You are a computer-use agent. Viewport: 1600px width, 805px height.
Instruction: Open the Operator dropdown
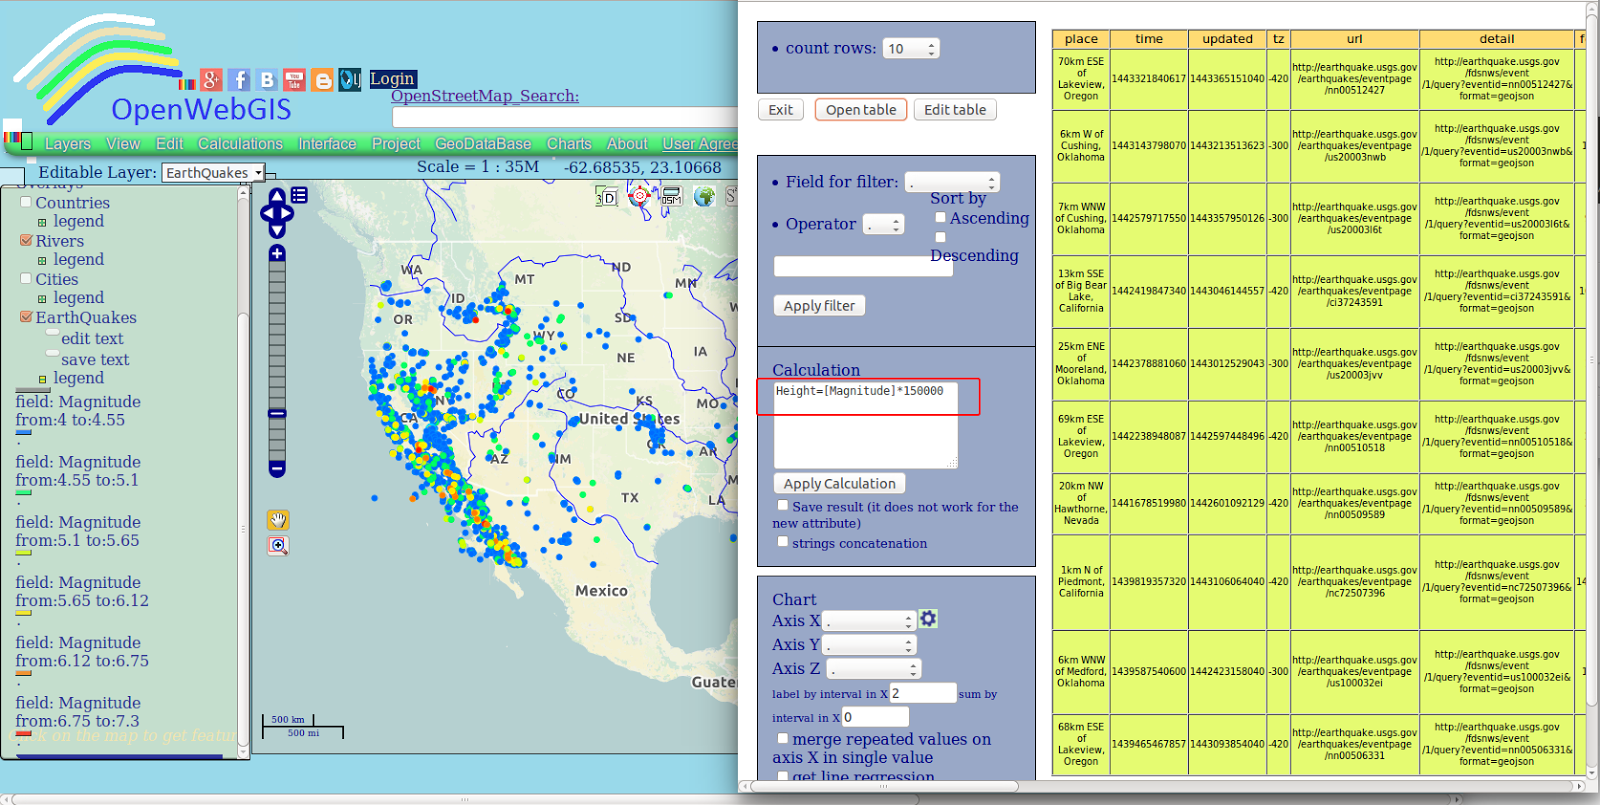884,225
